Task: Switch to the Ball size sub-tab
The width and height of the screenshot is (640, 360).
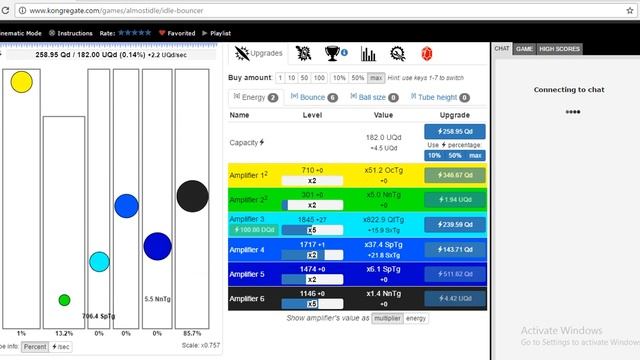Action: (x=374, y=98)
